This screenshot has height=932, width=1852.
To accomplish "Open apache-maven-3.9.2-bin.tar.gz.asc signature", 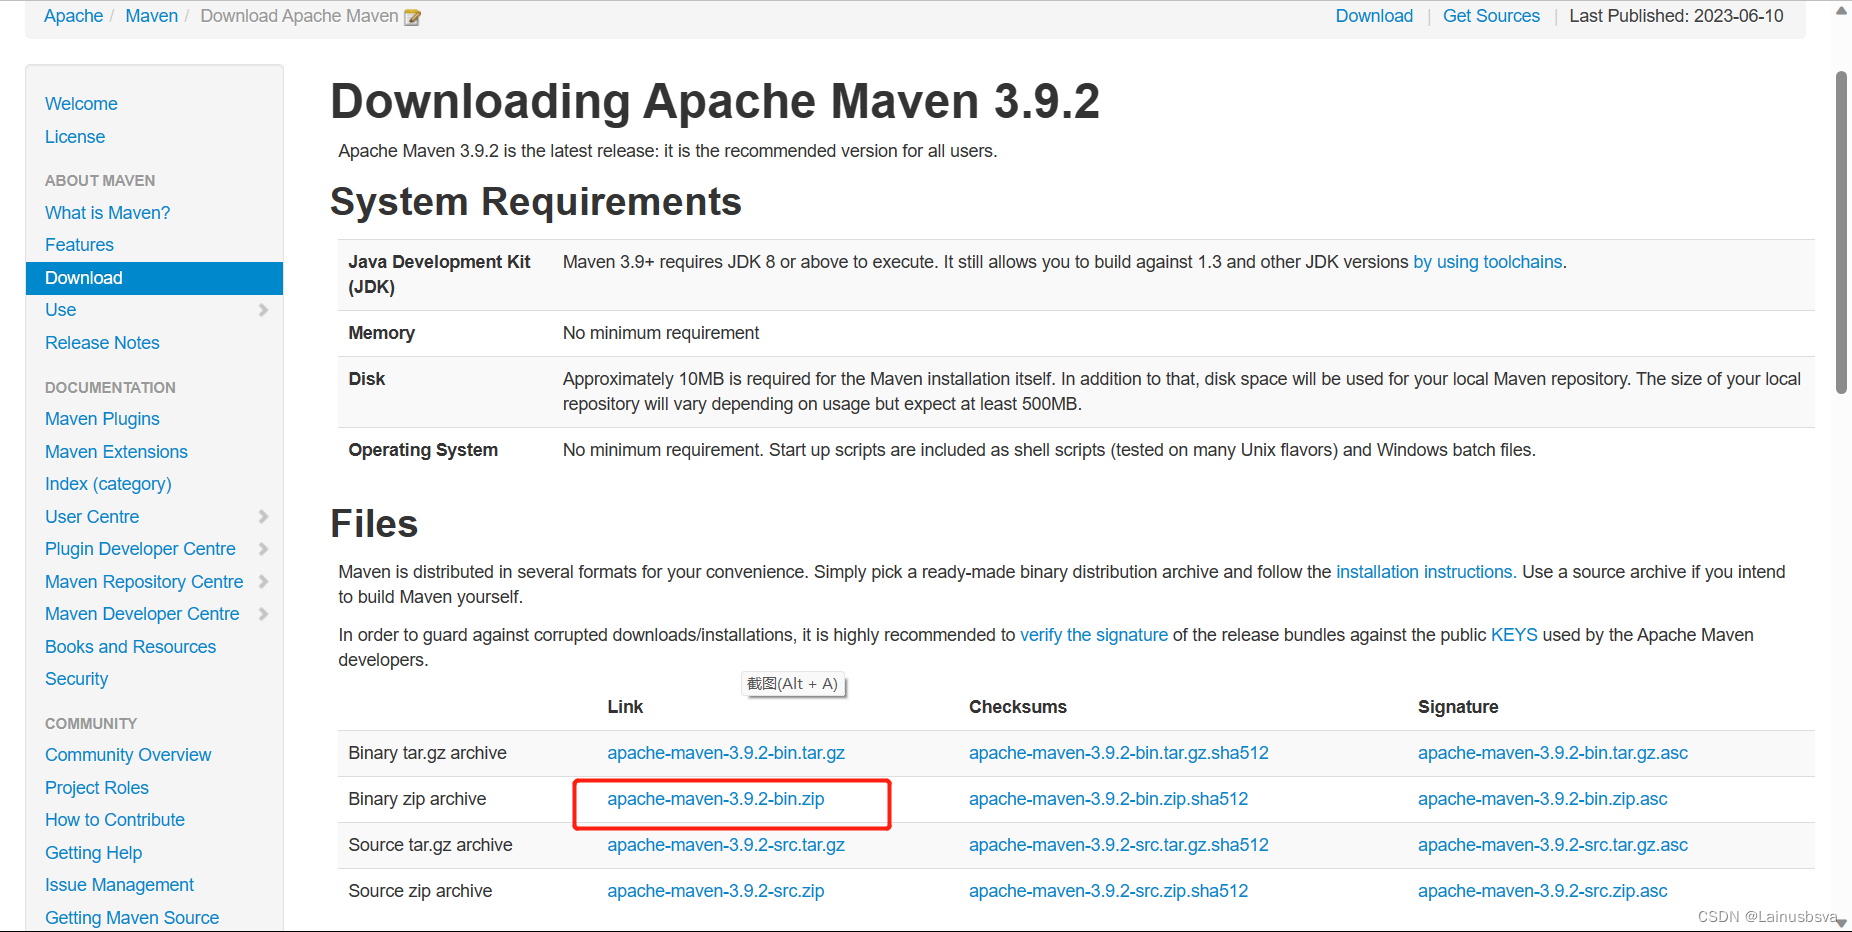I will point(1552,753).
